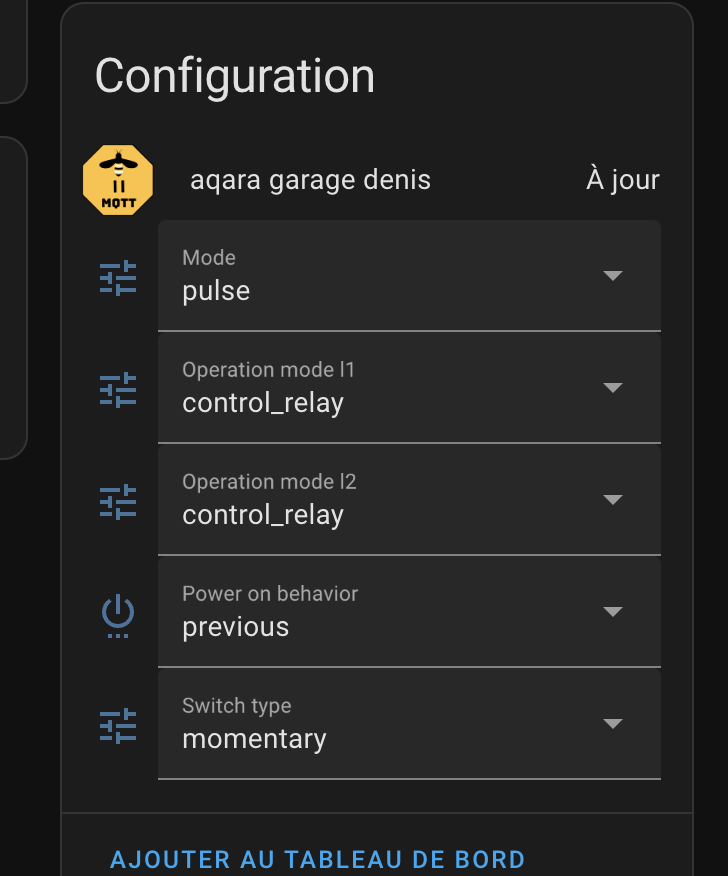This screenshot has width=728, height=876.
Task: Expand the Switch type dropdown arrow
Action: [613, 723]
